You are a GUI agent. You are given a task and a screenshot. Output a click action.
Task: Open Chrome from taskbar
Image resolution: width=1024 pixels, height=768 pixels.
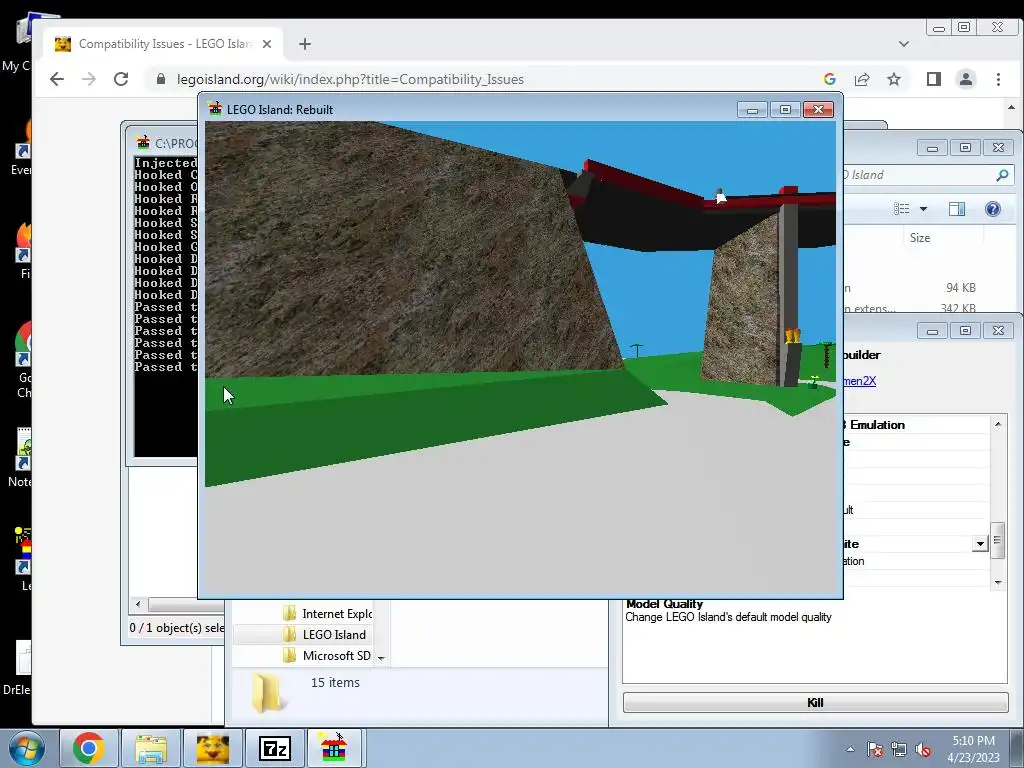point(89,748)
